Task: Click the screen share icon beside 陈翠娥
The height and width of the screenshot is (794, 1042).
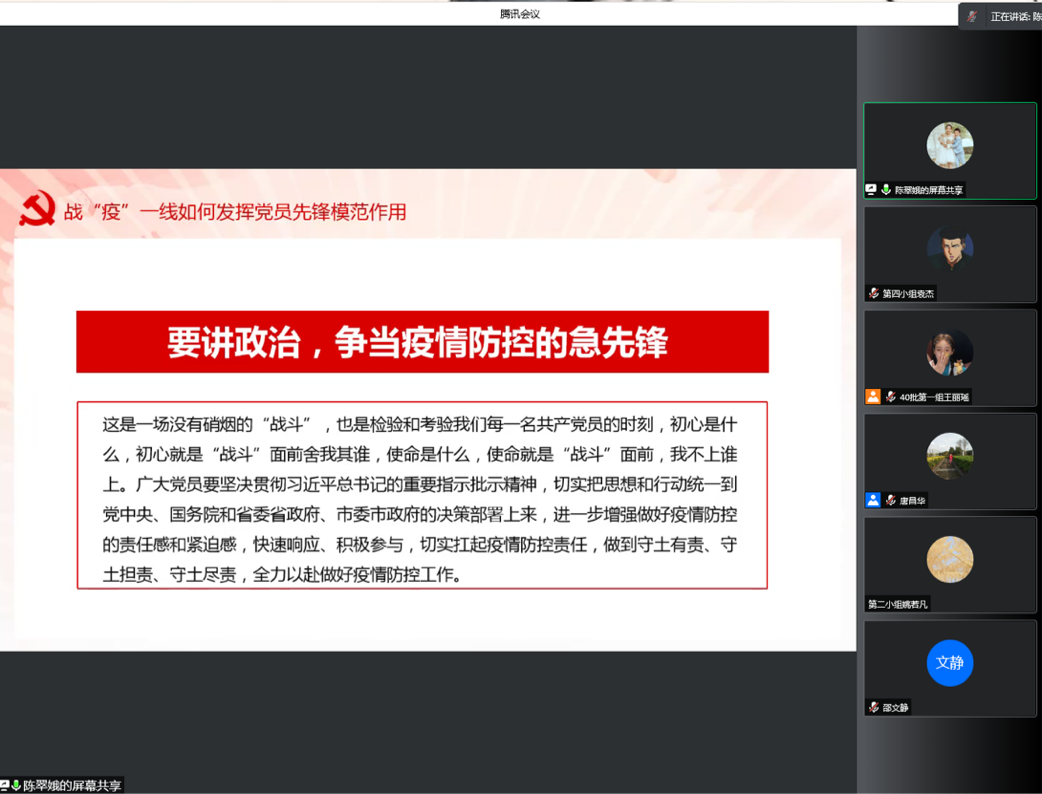Action: click(871, 190)
